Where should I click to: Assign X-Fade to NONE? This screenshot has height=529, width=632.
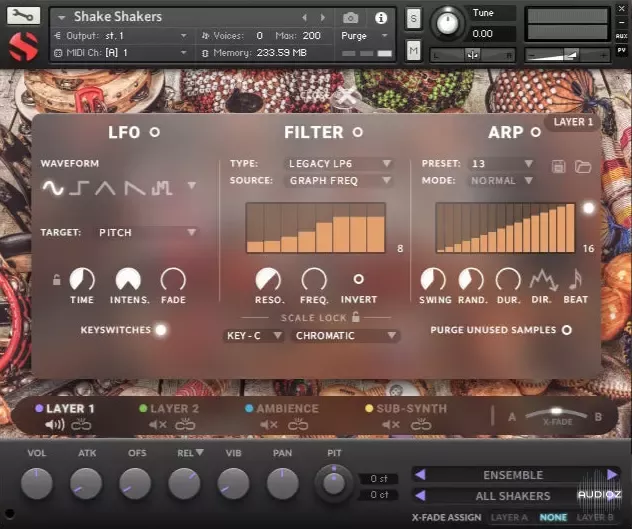click(x=553, y=517)
